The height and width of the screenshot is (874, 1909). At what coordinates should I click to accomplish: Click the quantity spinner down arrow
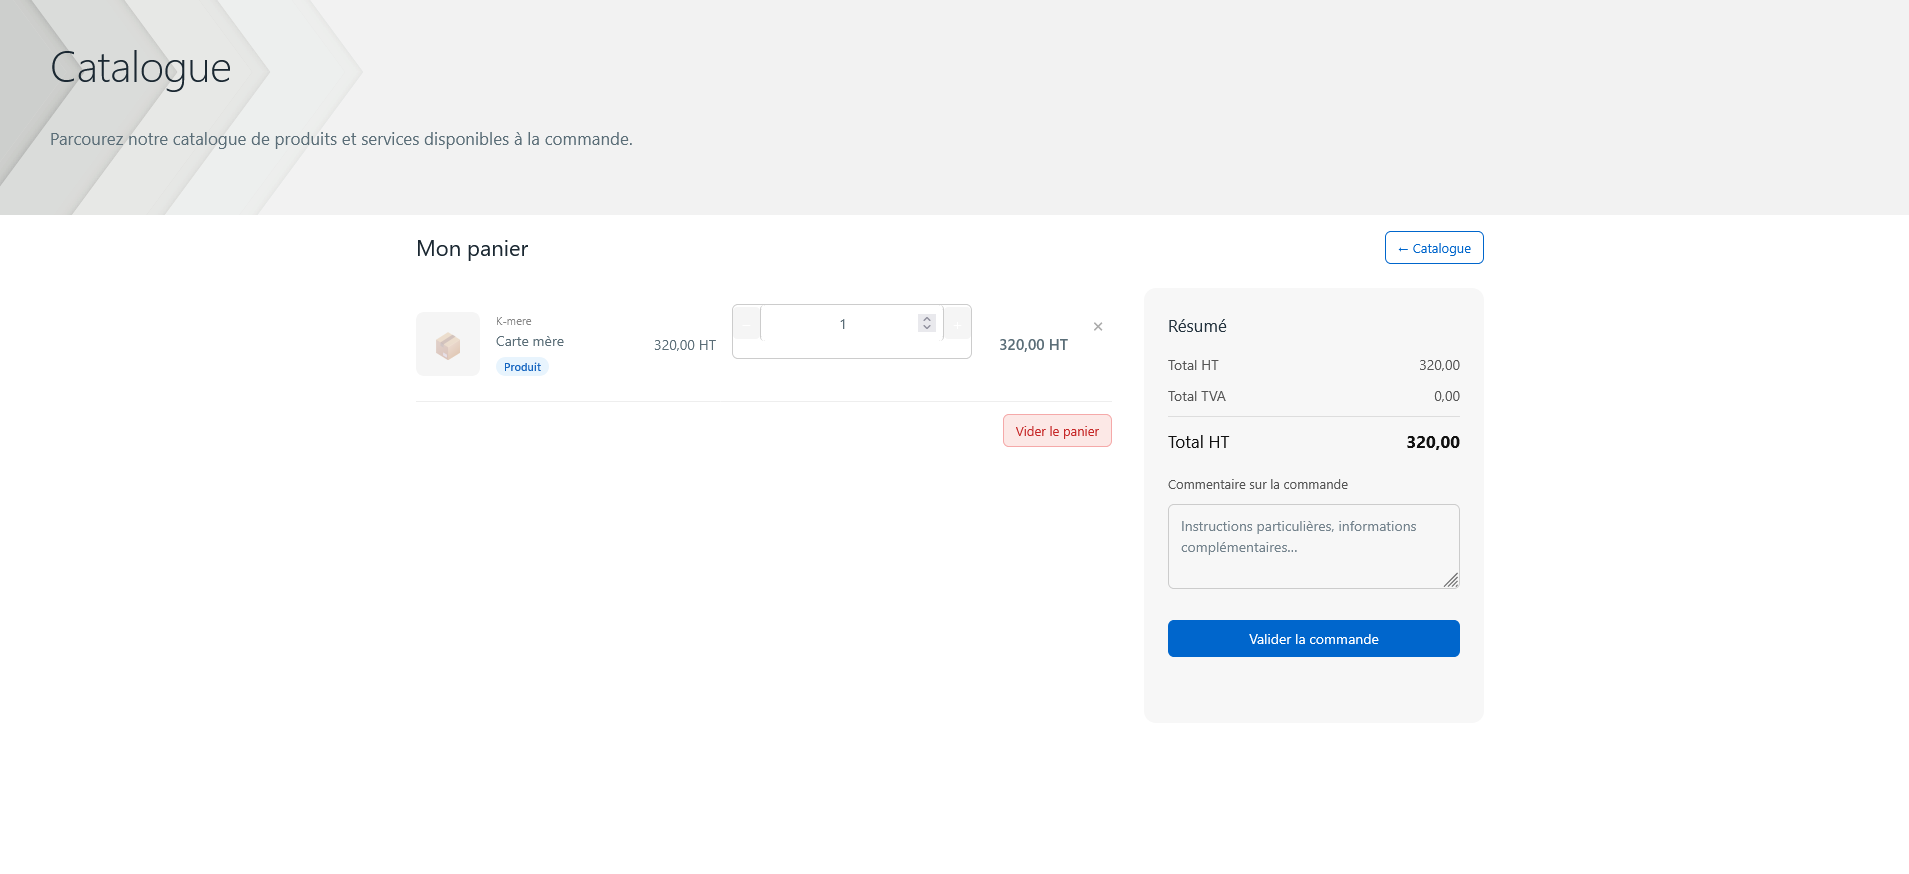[927, 327]
